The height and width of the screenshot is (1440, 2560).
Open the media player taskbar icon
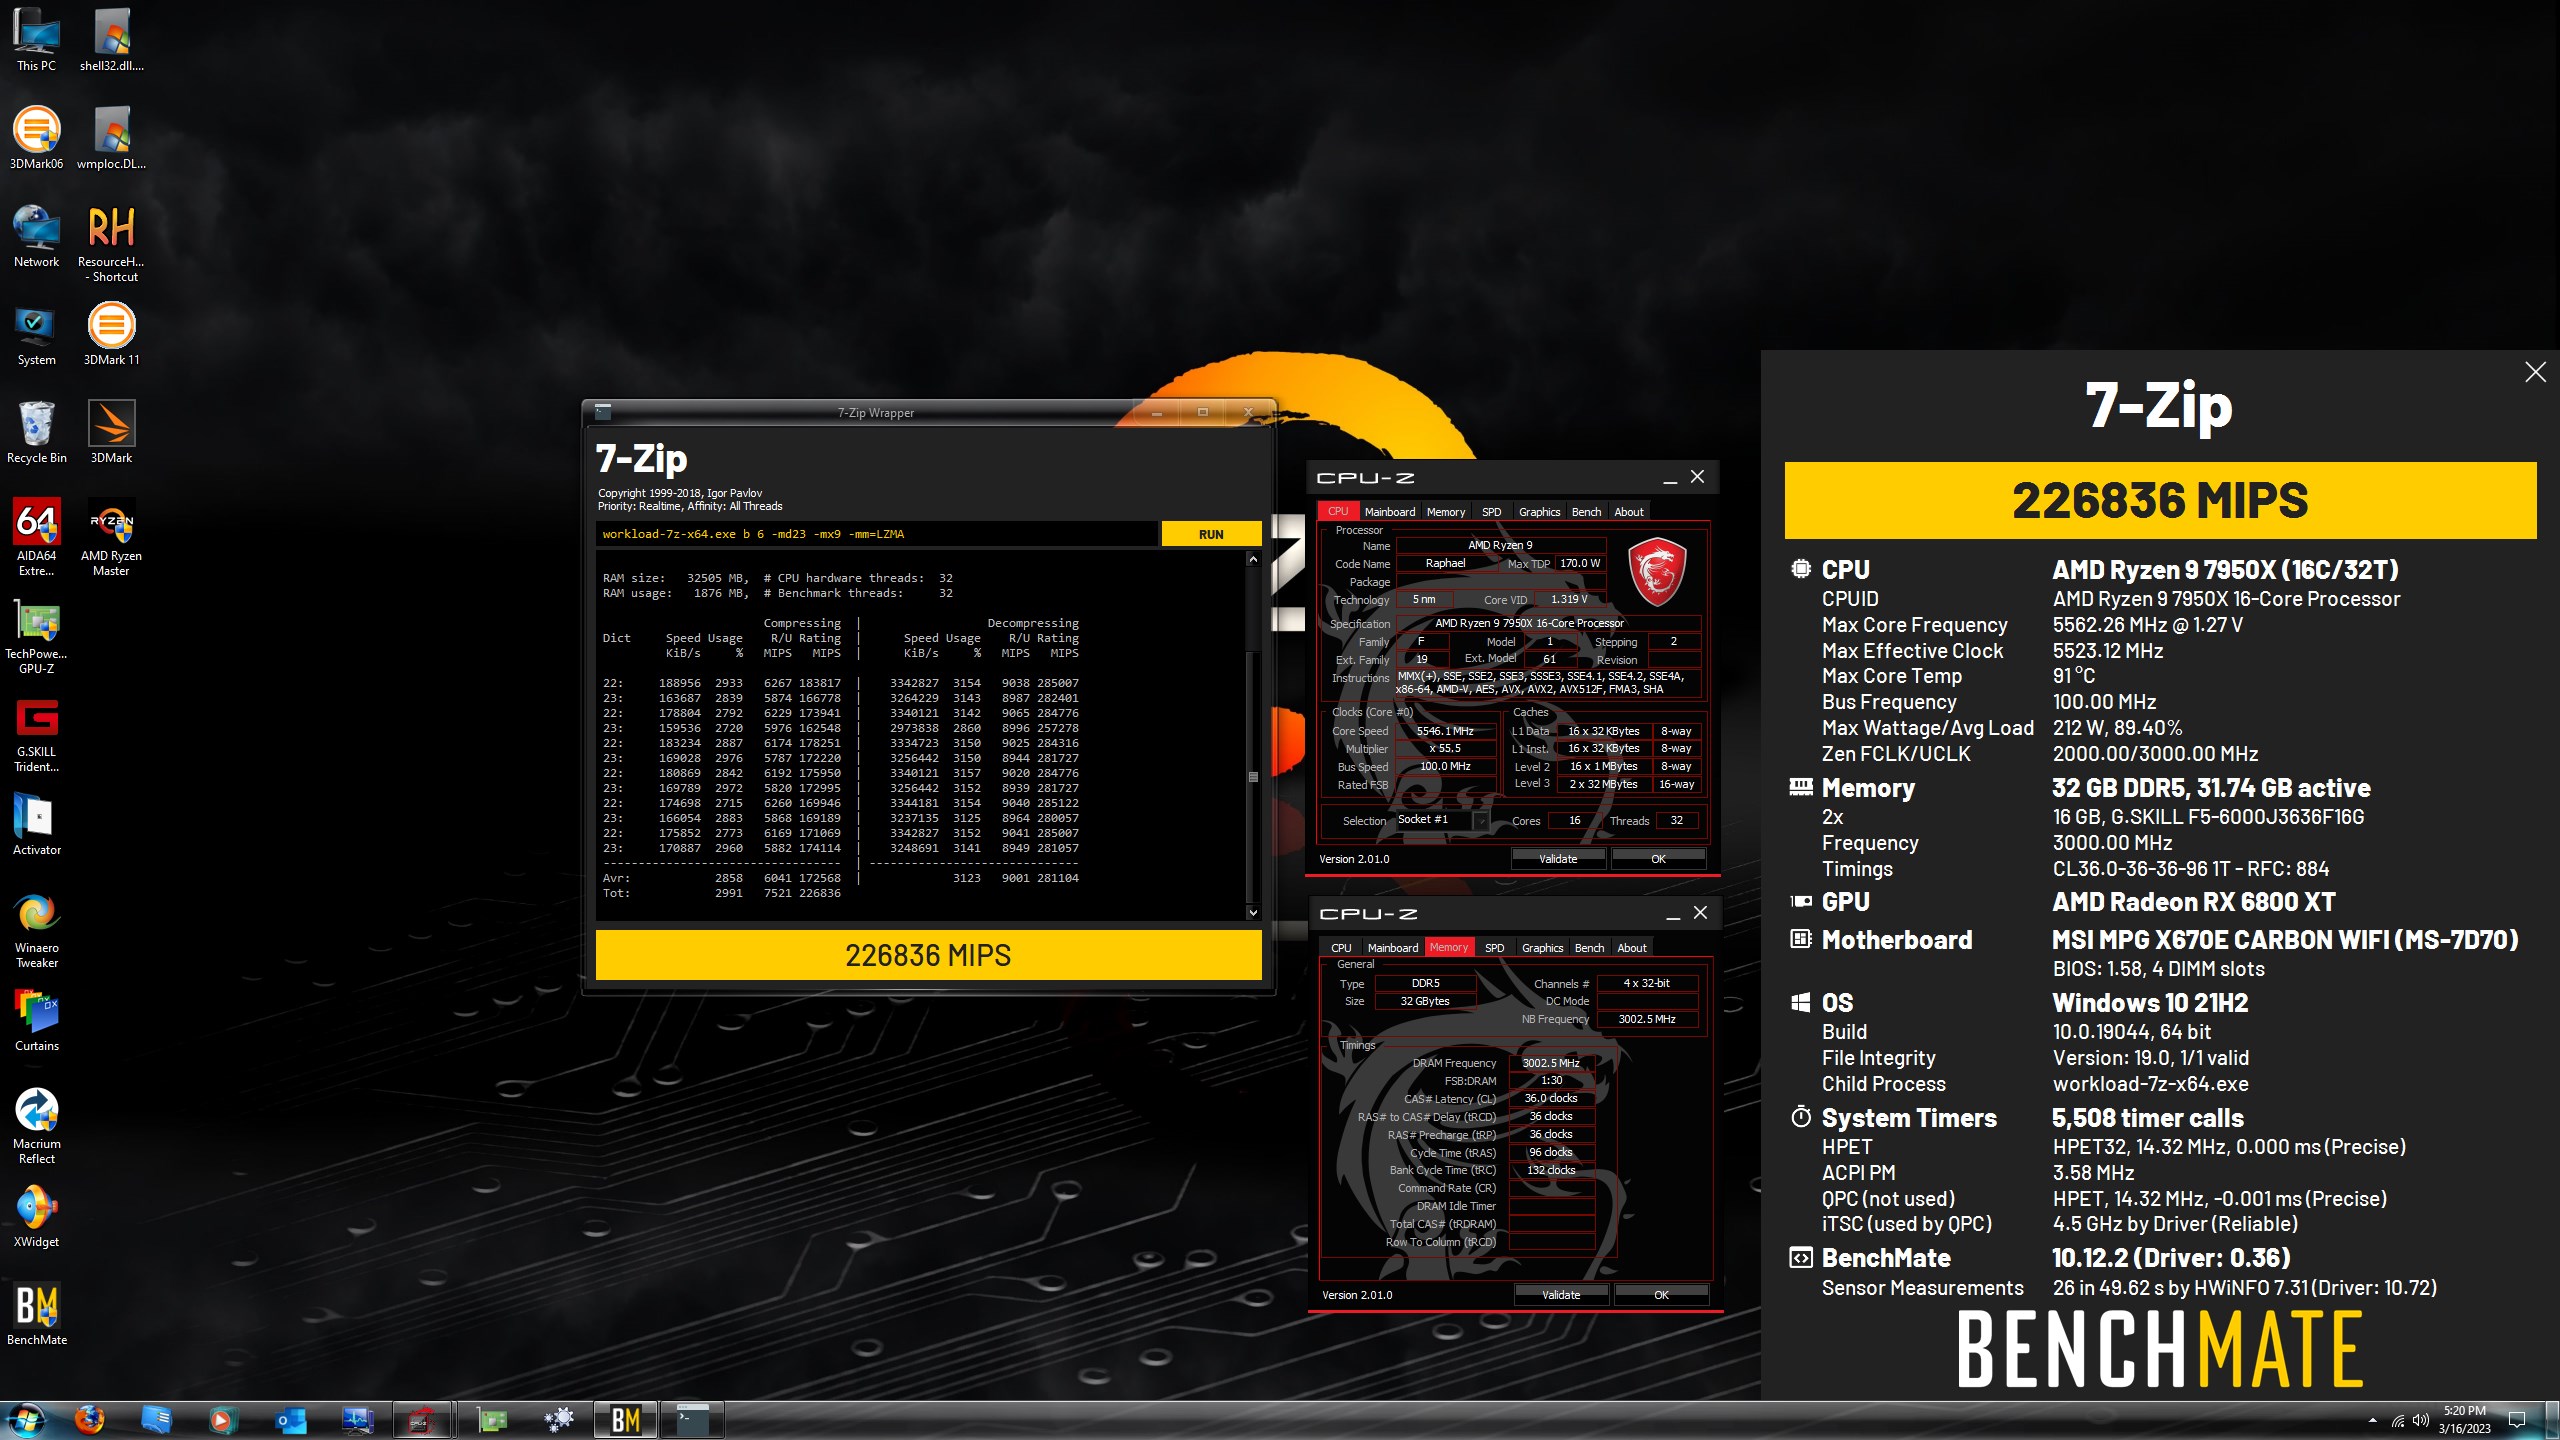point(222,1420)
